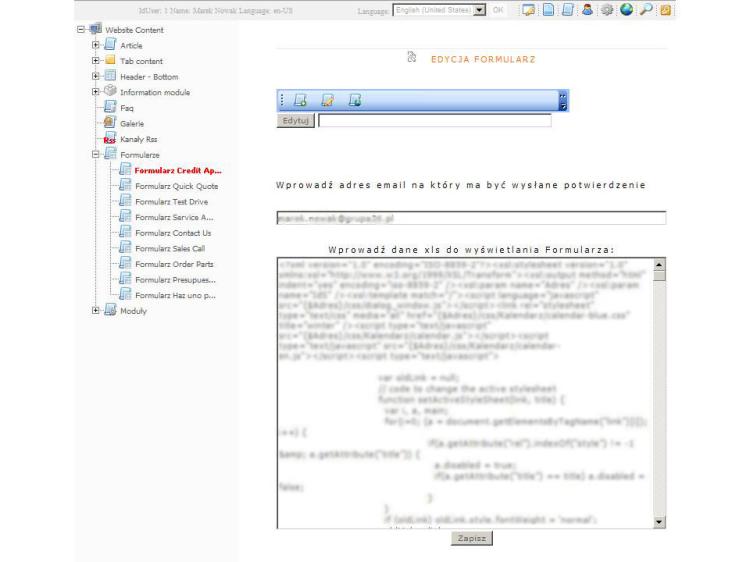Image resolution: width=750 pixels, height=562 pixels.
Task: Select Website Content in the tree
Action: (x=134, y=30)
